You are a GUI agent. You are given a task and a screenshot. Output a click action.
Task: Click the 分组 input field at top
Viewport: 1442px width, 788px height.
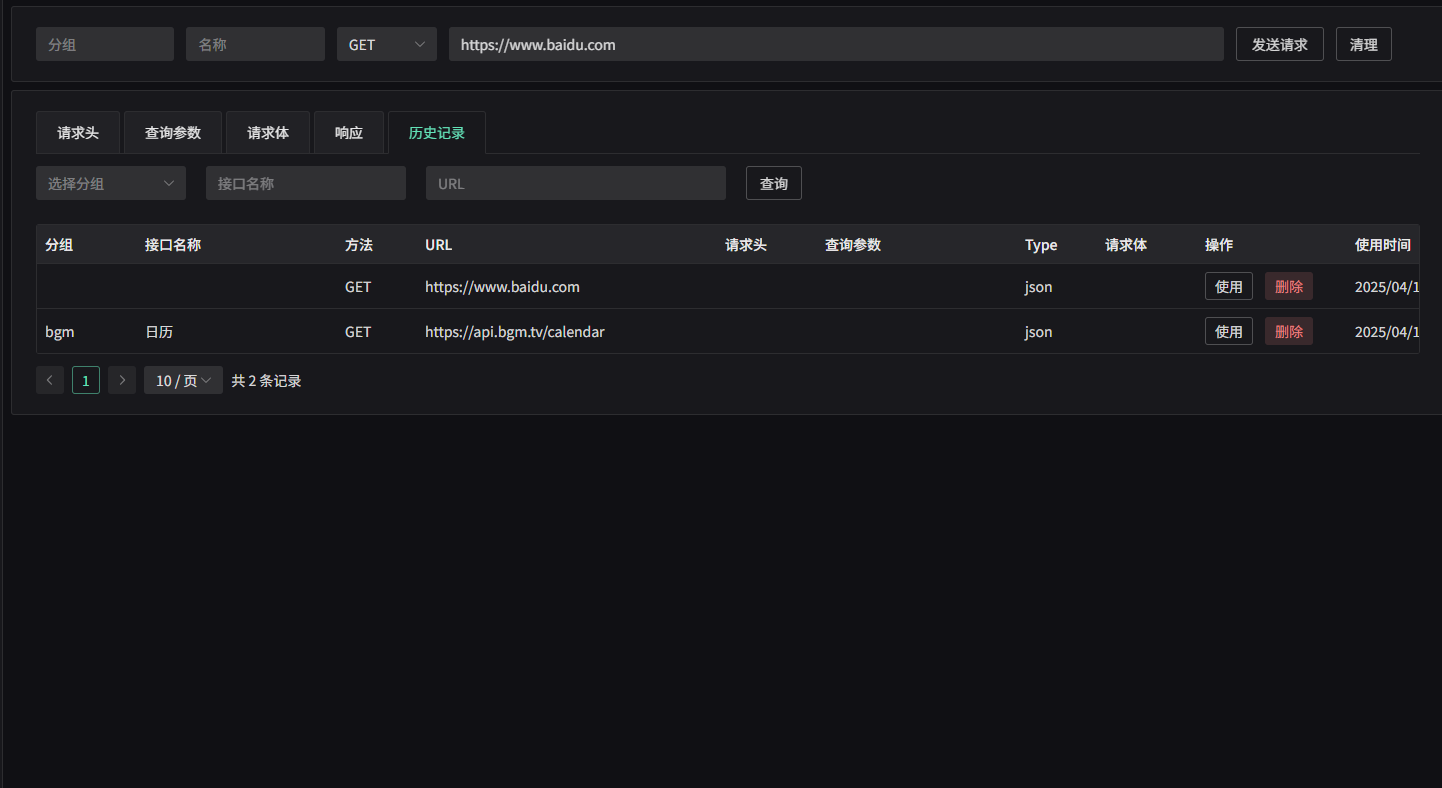(x=105, y=44)
